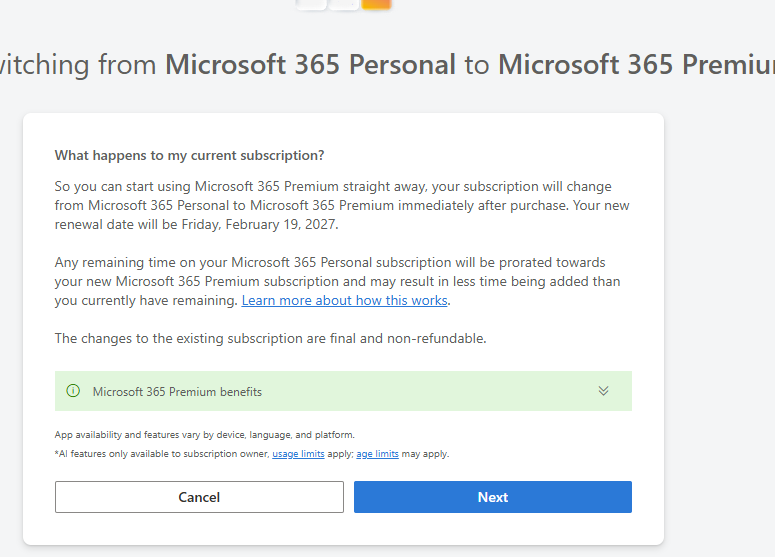This screenshot has width=775, height=557.
Task: Open the Learn more about how this works link
Action: [x=345, y=300]
